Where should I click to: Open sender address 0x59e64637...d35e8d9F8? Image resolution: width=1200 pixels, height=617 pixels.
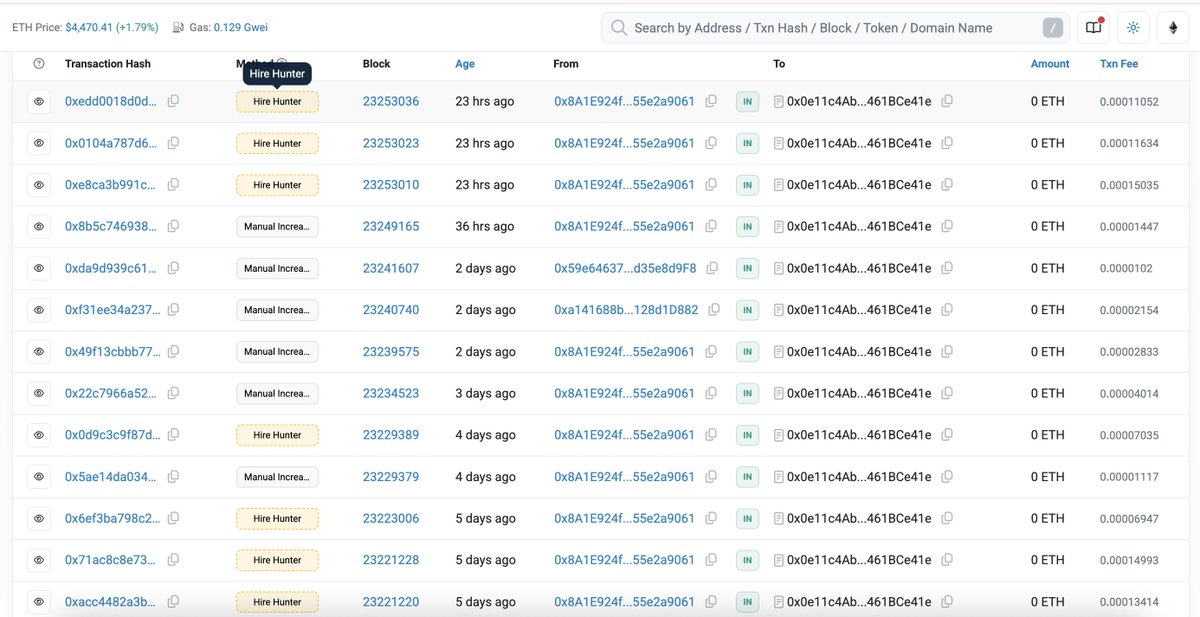pos(625,268)
